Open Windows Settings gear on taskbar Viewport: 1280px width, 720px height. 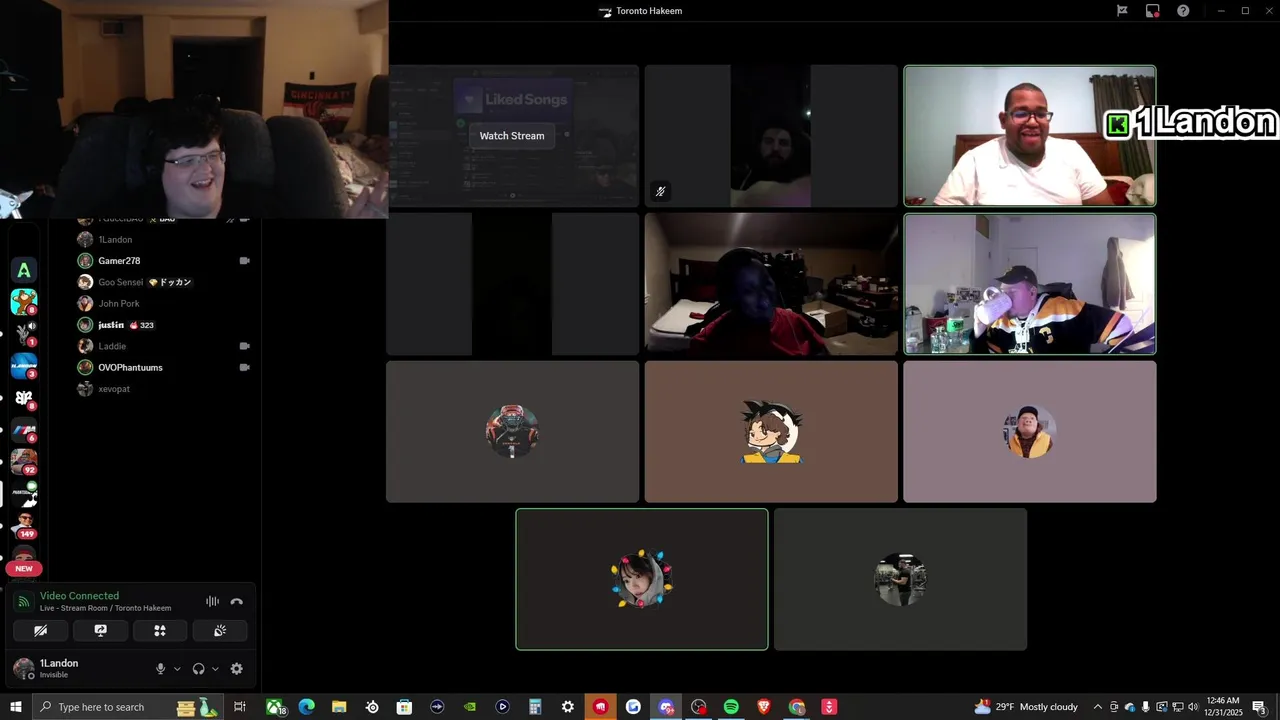coord(568,707)
